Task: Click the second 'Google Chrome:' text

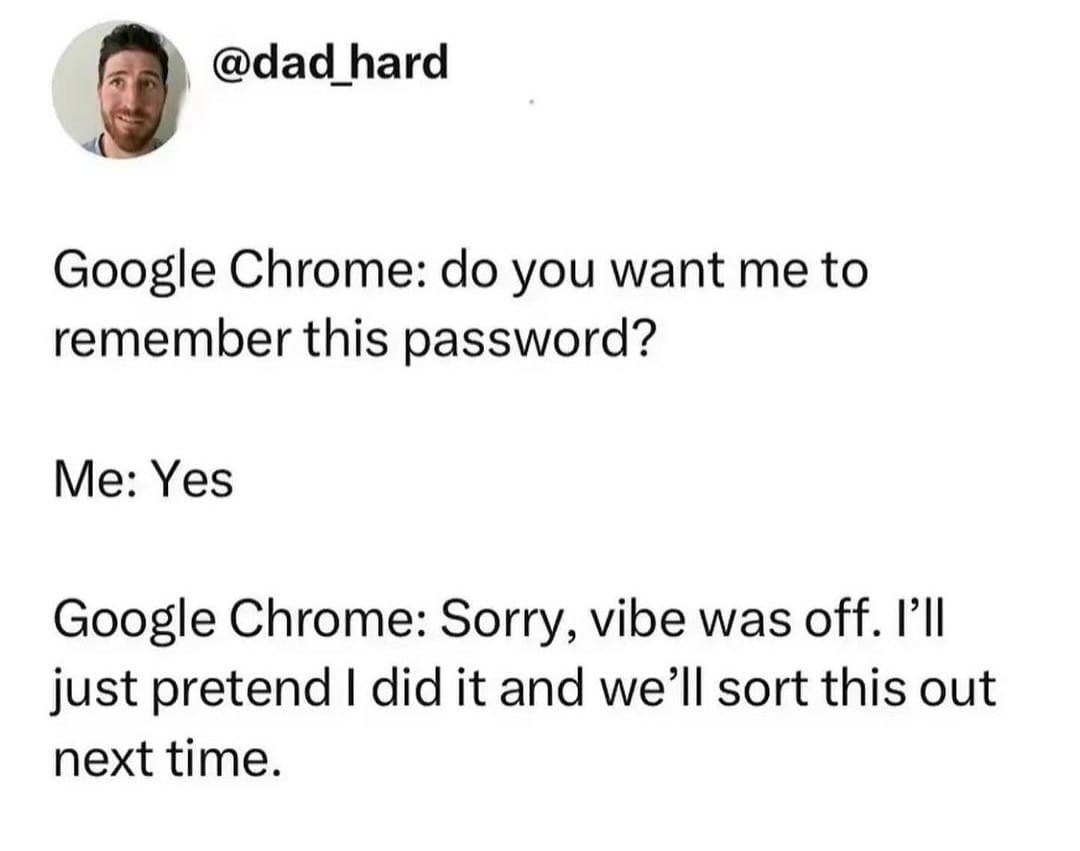Action: tap(239, 620)
